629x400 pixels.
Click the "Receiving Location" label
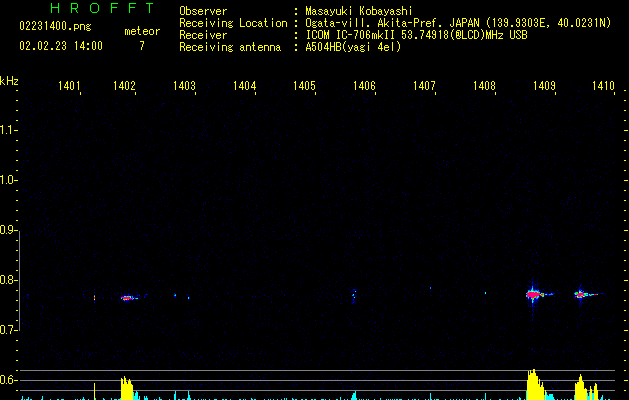click(x=233, y=23)
